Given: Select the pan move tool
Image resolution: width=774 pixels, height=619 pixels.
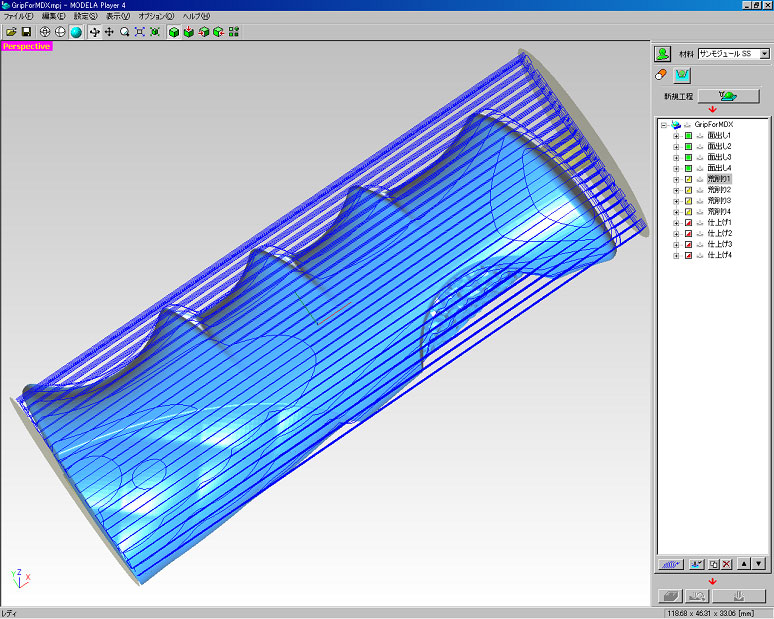Looking at the screenshot, I should 109,32.
